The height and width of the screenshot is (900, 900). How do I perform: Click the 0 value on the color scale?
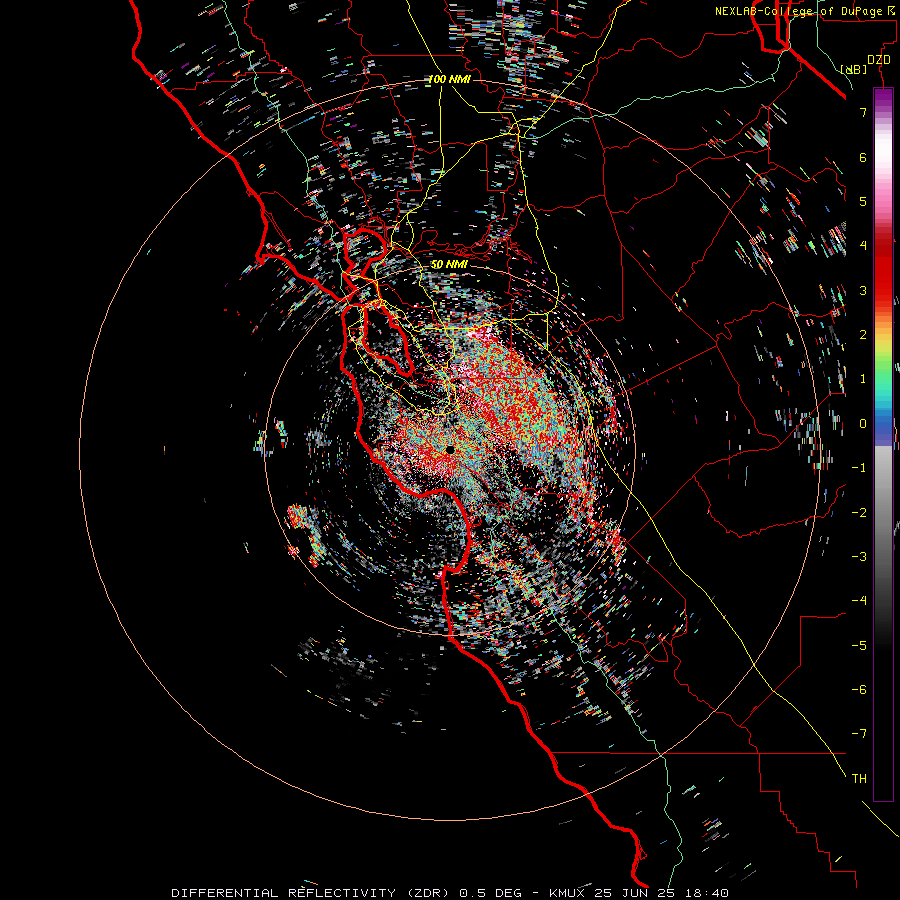coord(863,423)
